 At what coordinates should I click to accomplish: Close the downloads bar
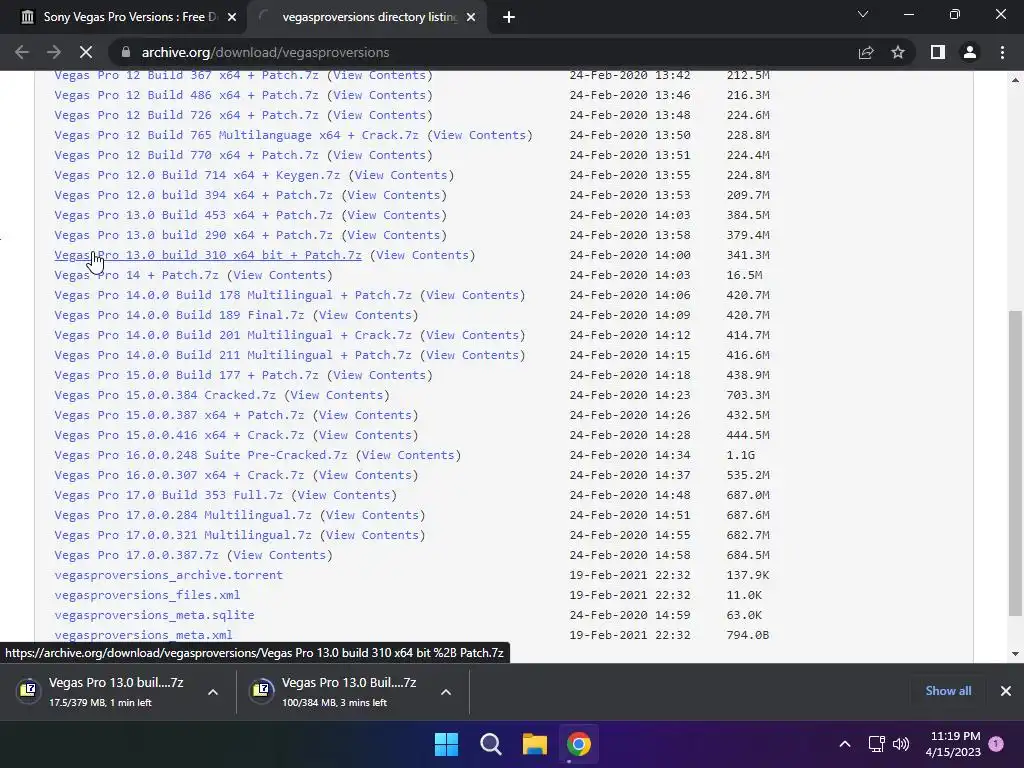(x=1006, y=691)
